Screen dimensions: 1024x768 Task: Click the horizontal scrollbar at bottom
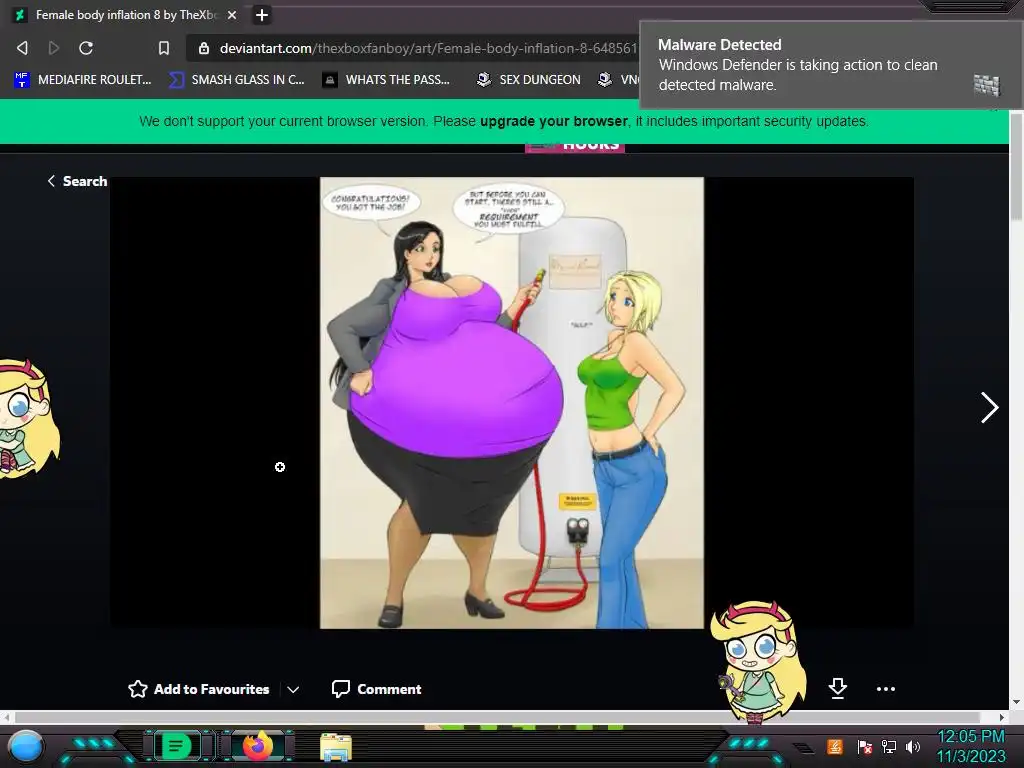coord(500,717)
